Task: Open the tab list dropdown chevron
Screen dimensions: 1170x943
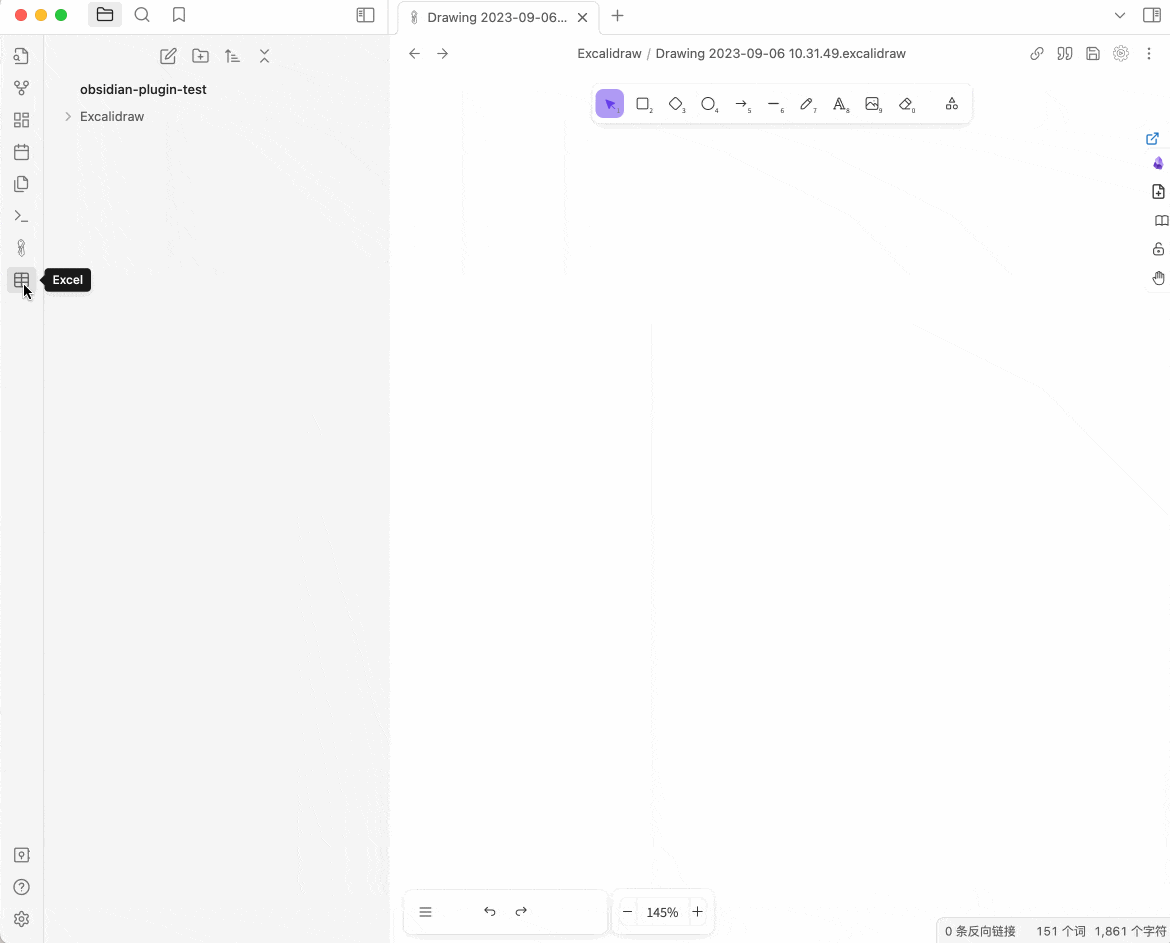Action: pyautogui.click(x=1119, y=15)
